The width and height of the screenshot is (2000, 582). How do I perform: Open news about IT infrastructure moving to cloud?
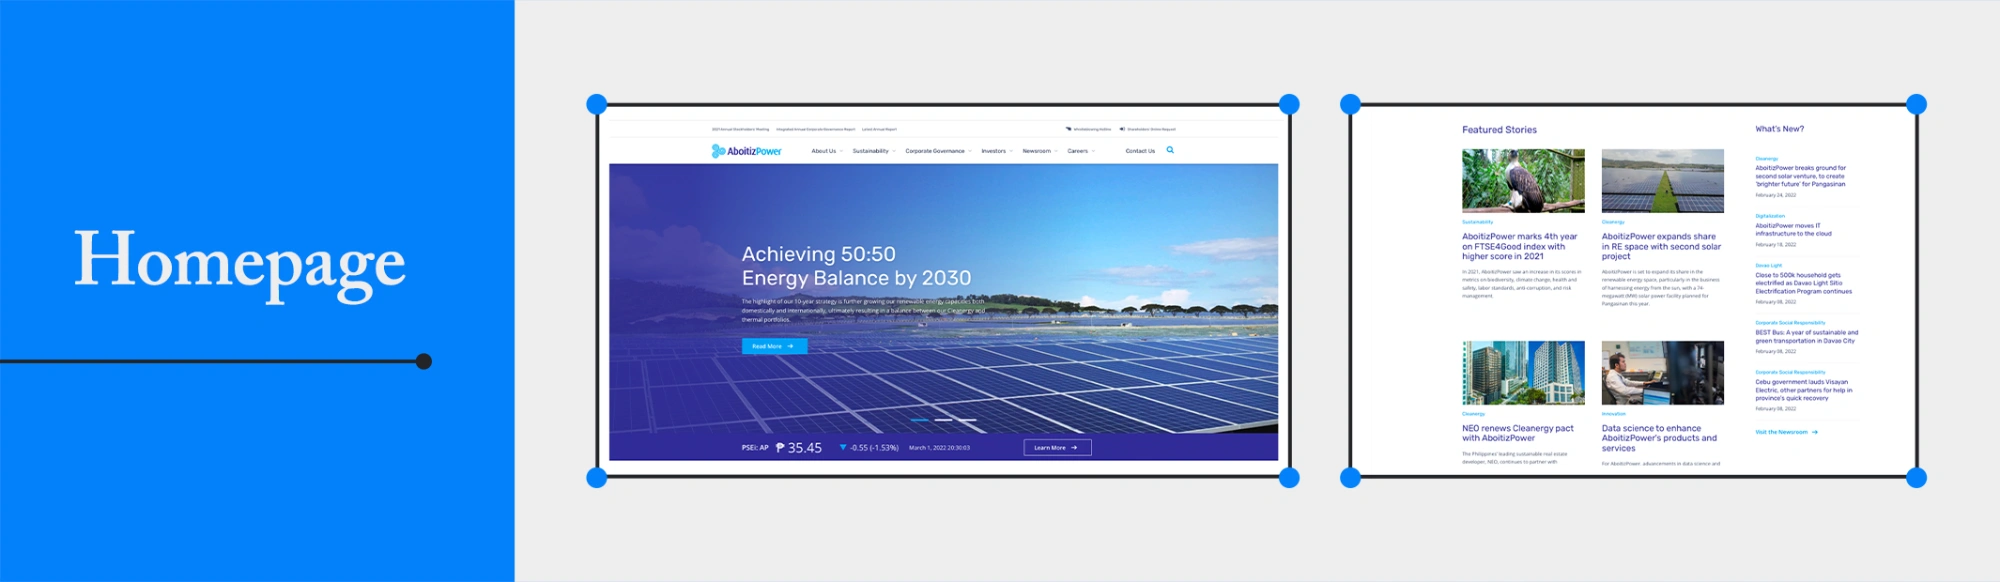1793,230
